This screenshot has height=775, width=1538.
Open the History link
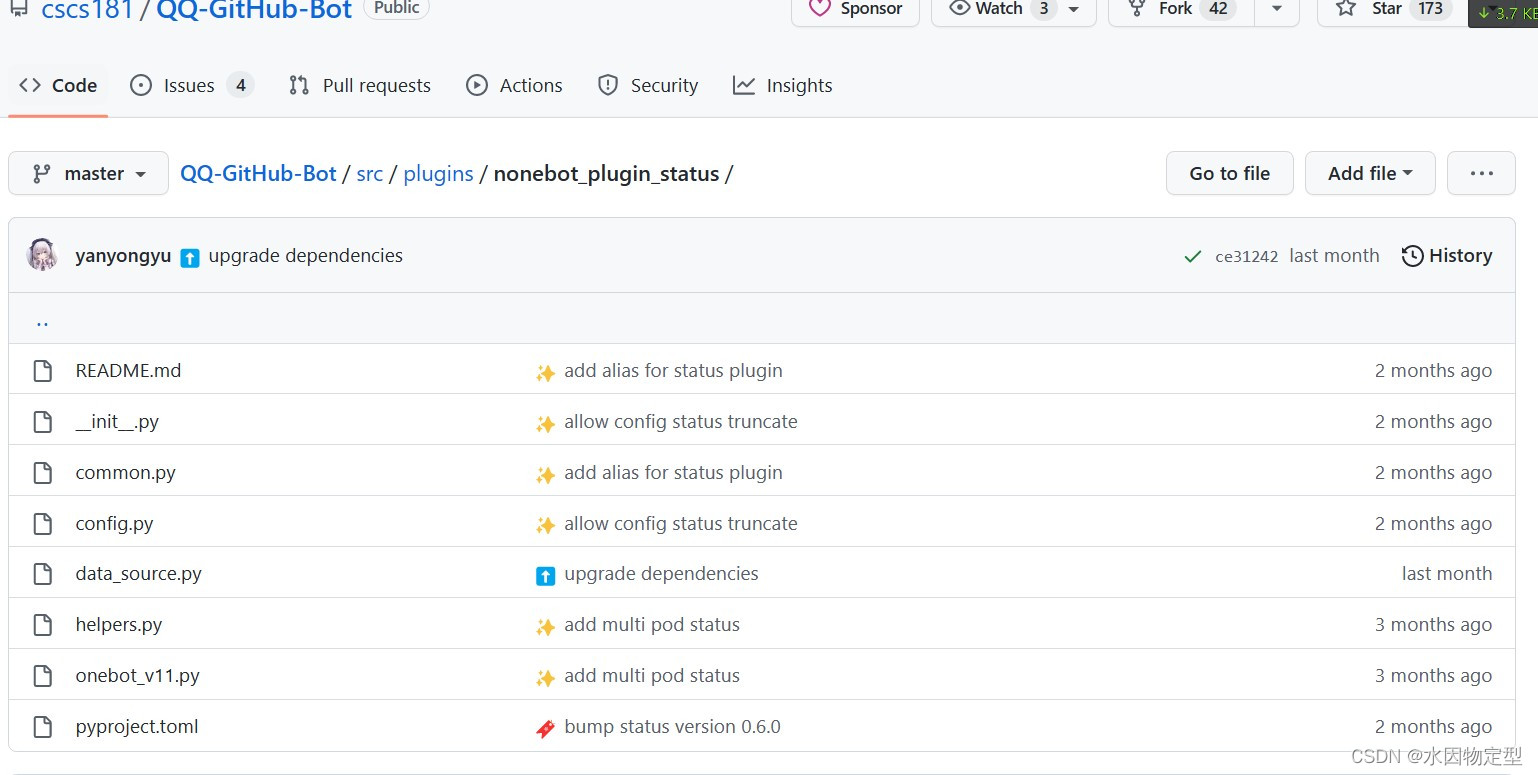[x=1447, y=256]
